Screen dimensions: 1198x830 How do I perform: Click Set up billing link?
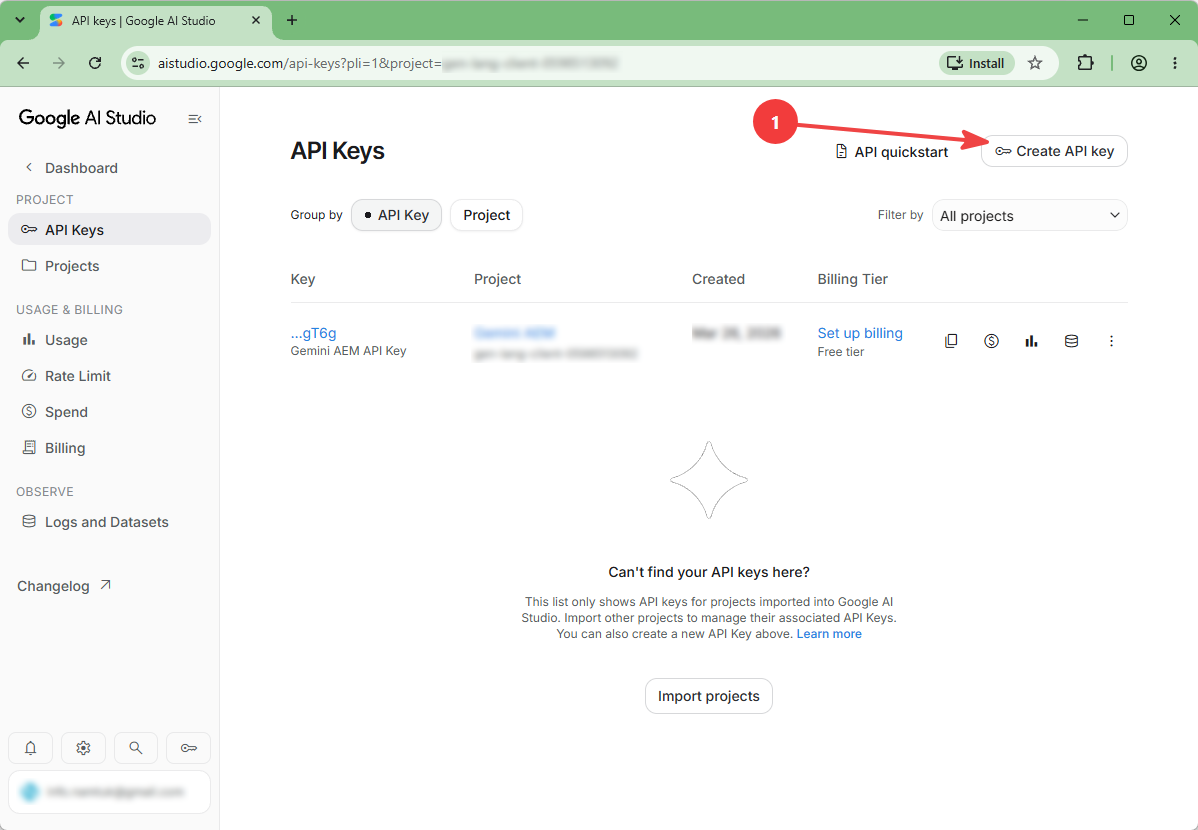point(860,332)
